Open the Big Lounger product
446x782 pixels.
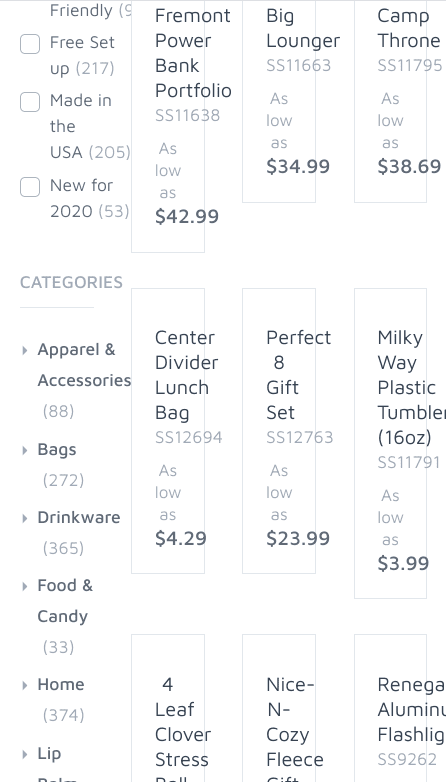pyautogui.click(x=303, y=28)
